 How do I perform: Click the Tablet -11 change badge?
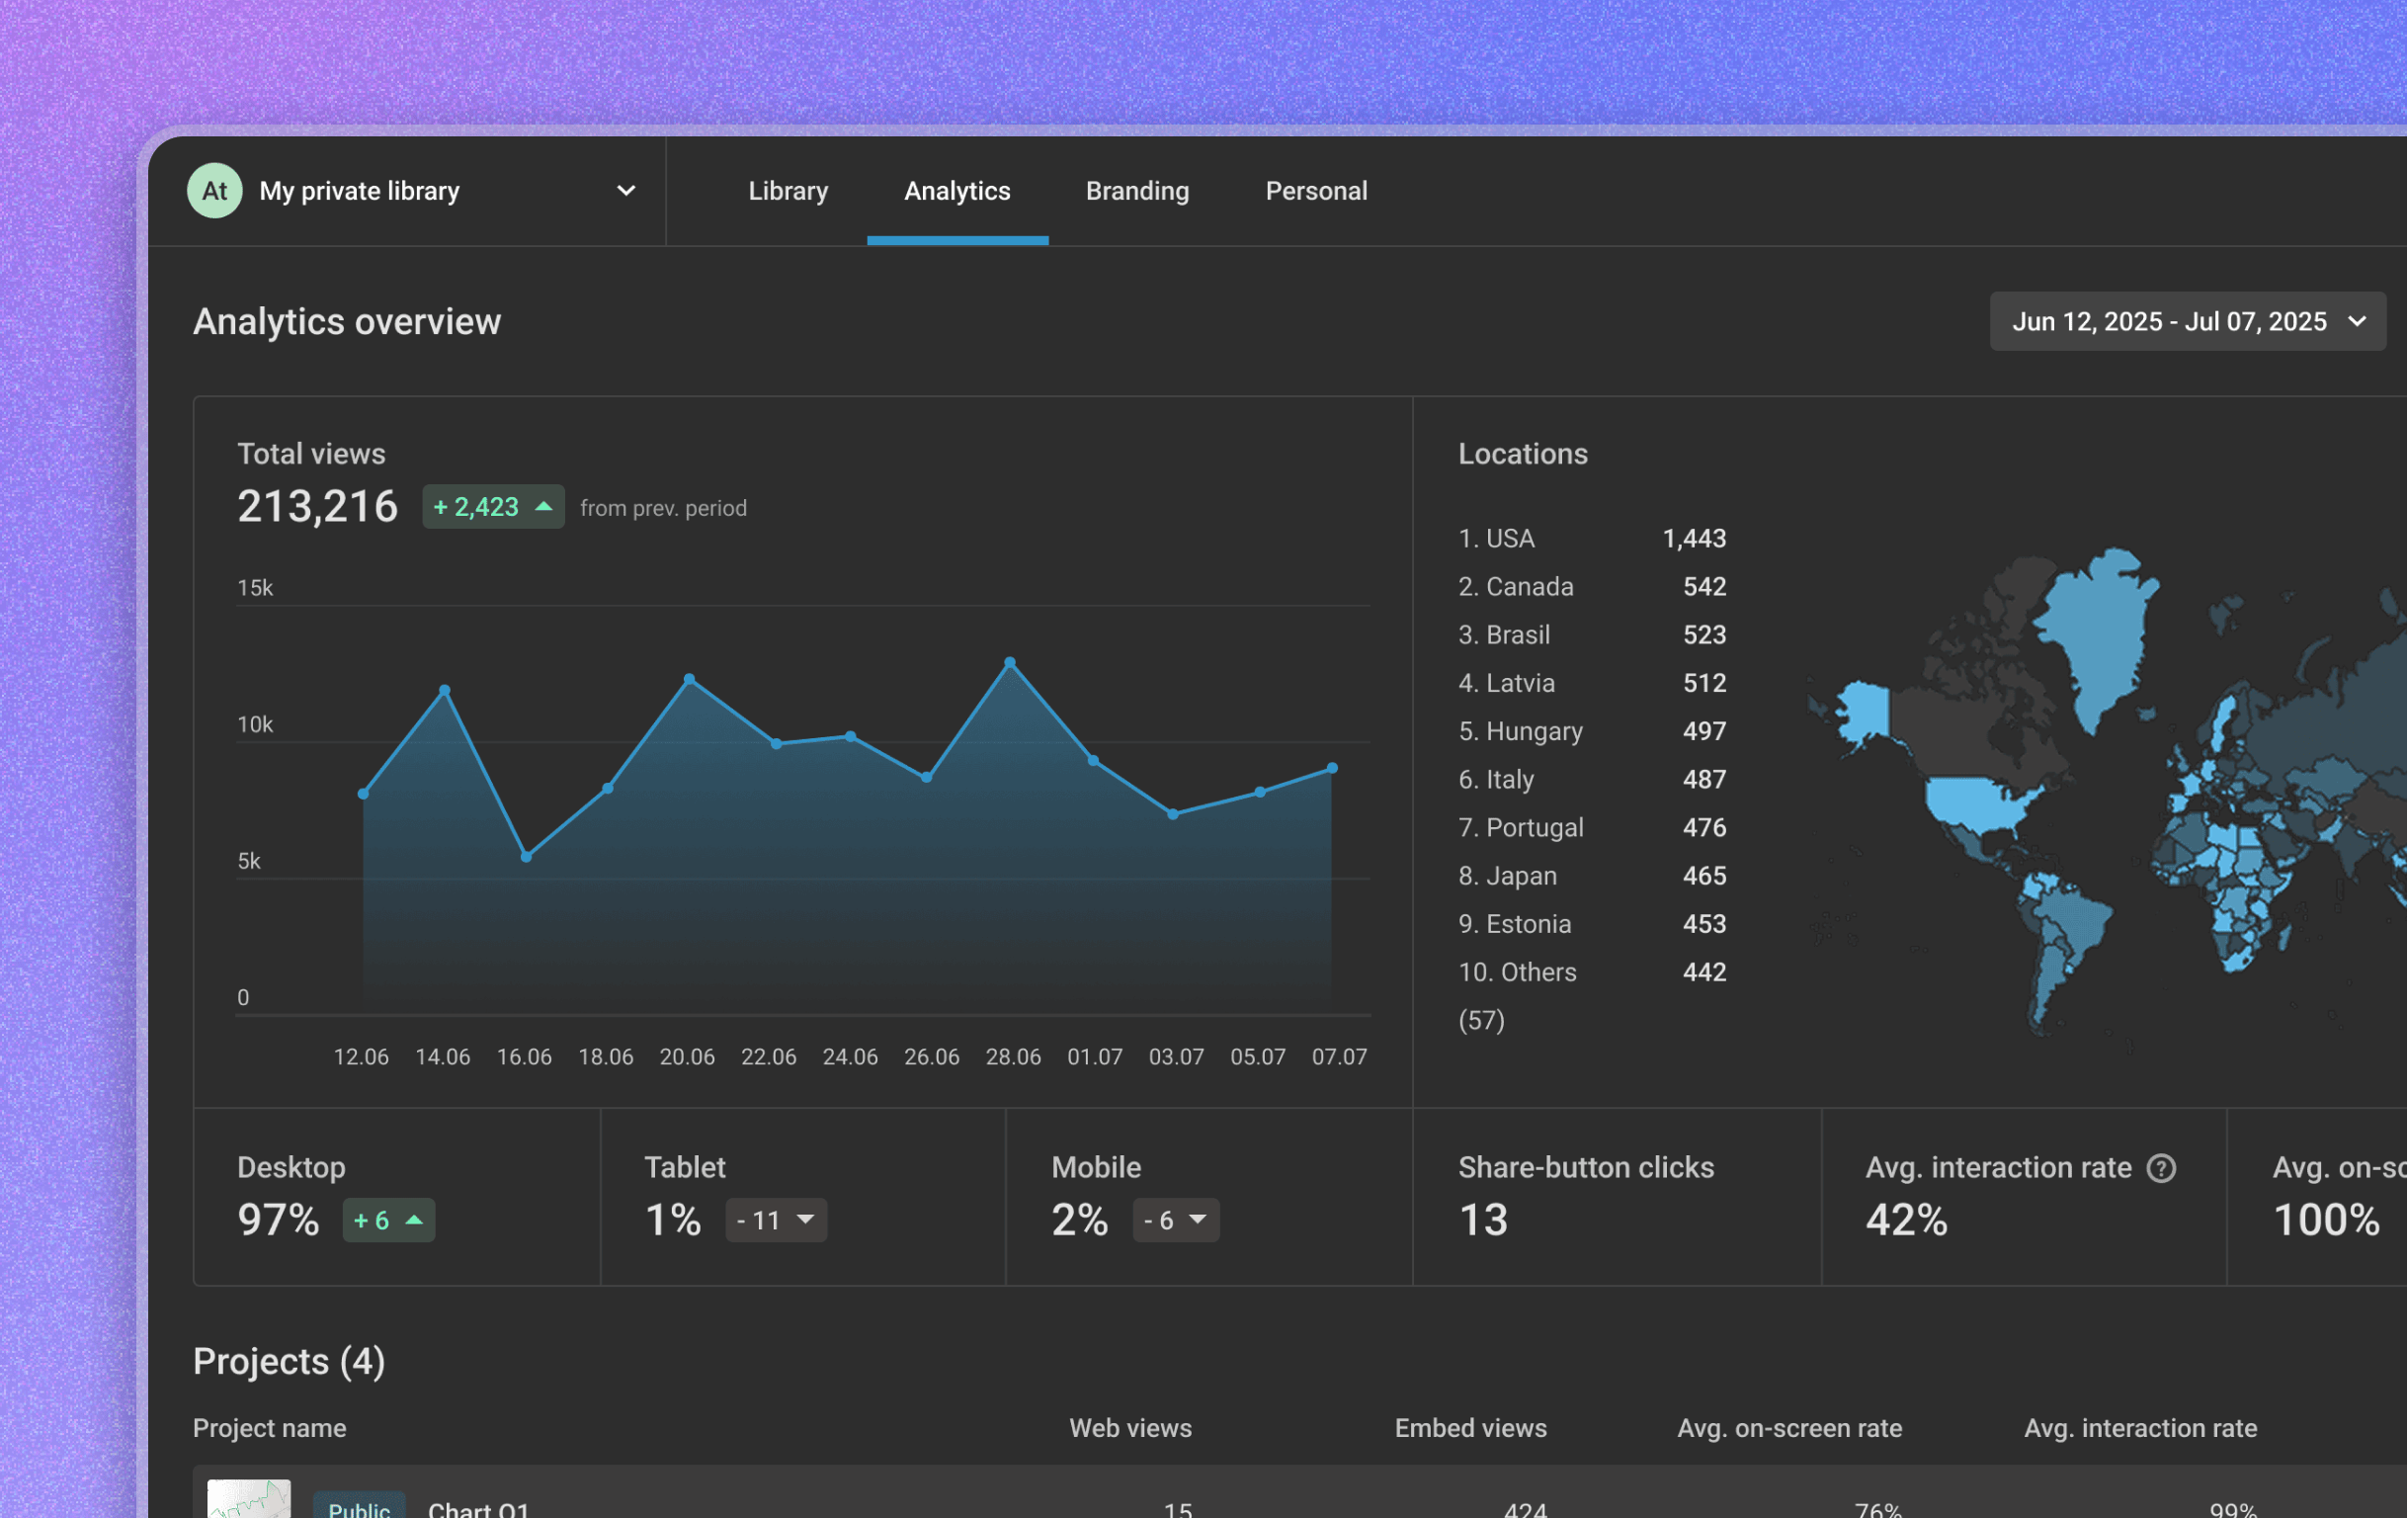pos(776,1220)
